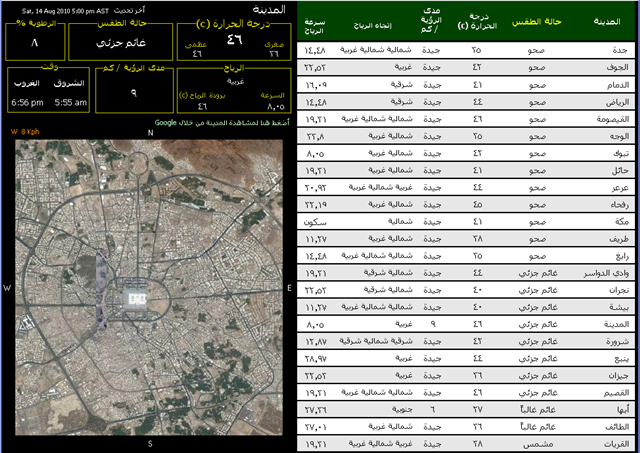Click the satellite map image of Madinah
Screen dimensions: 640x453
[149, 287]
